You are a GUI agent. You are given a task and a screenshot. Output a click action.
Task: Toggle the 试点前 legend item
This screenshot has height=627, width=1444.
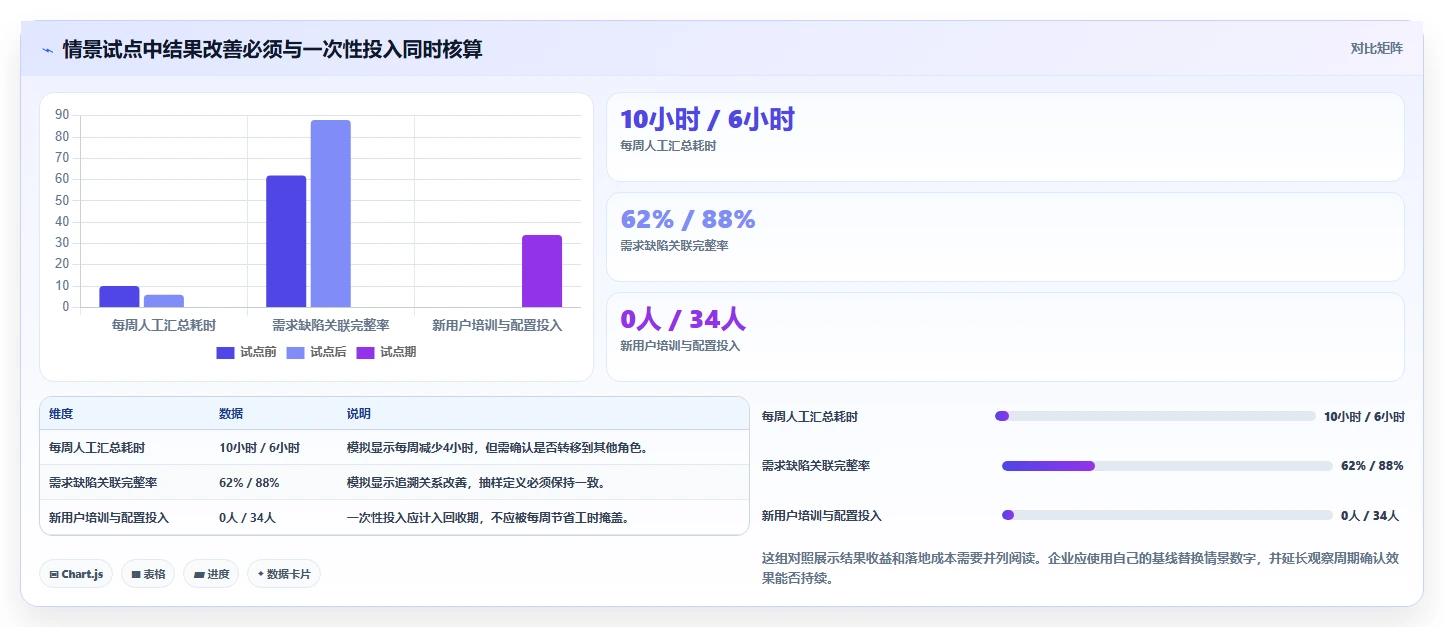tap(246, 352)
